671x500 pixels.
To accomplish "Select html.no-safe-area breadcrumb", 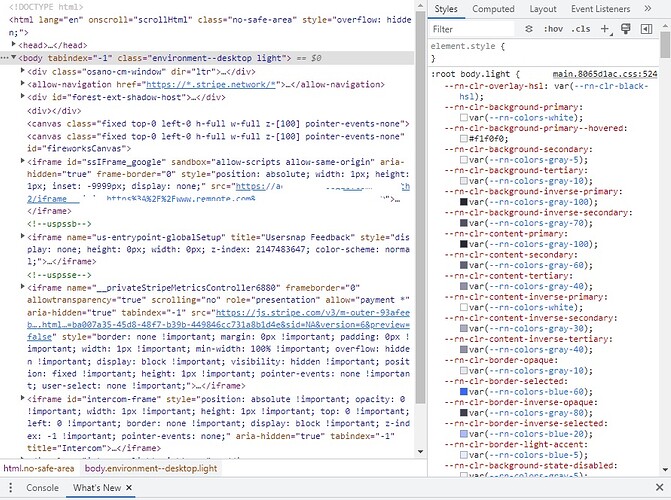I will point(39,468).
